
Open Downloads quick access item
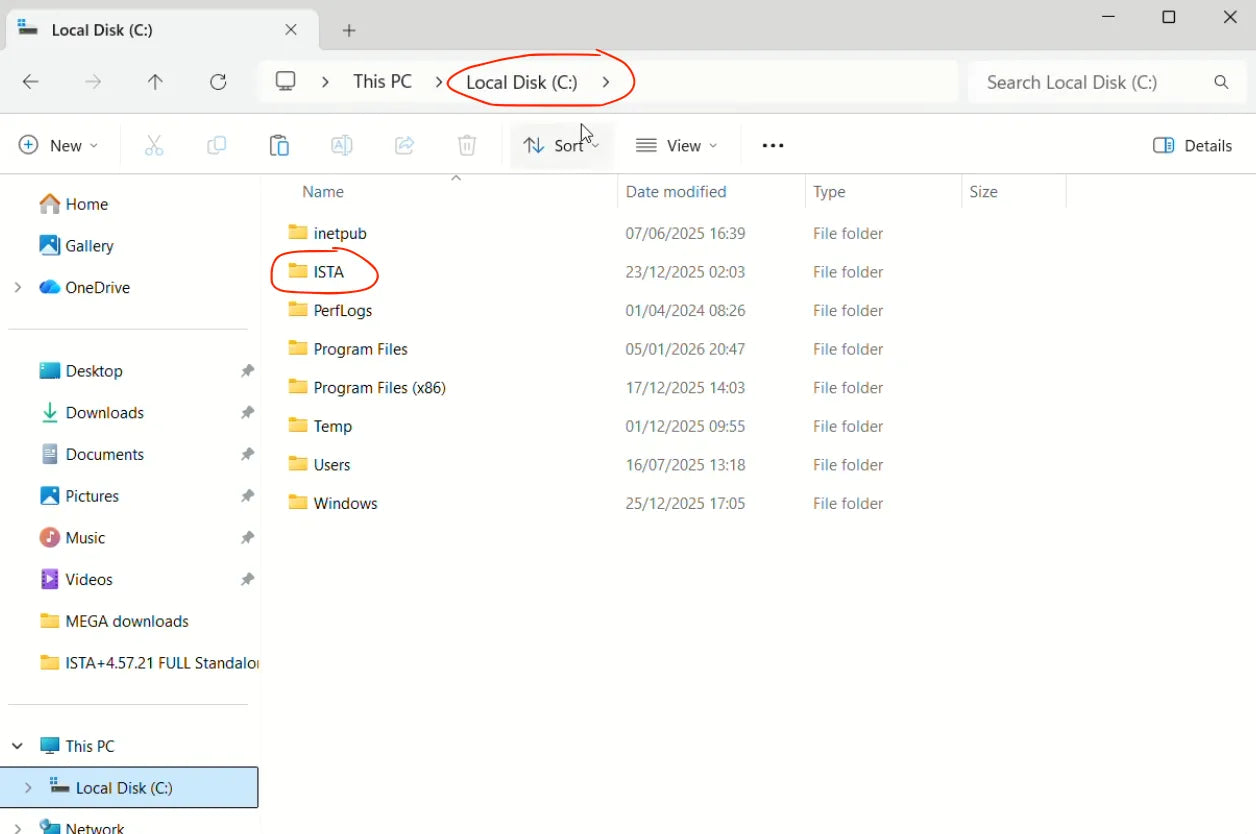coord(92,412)
